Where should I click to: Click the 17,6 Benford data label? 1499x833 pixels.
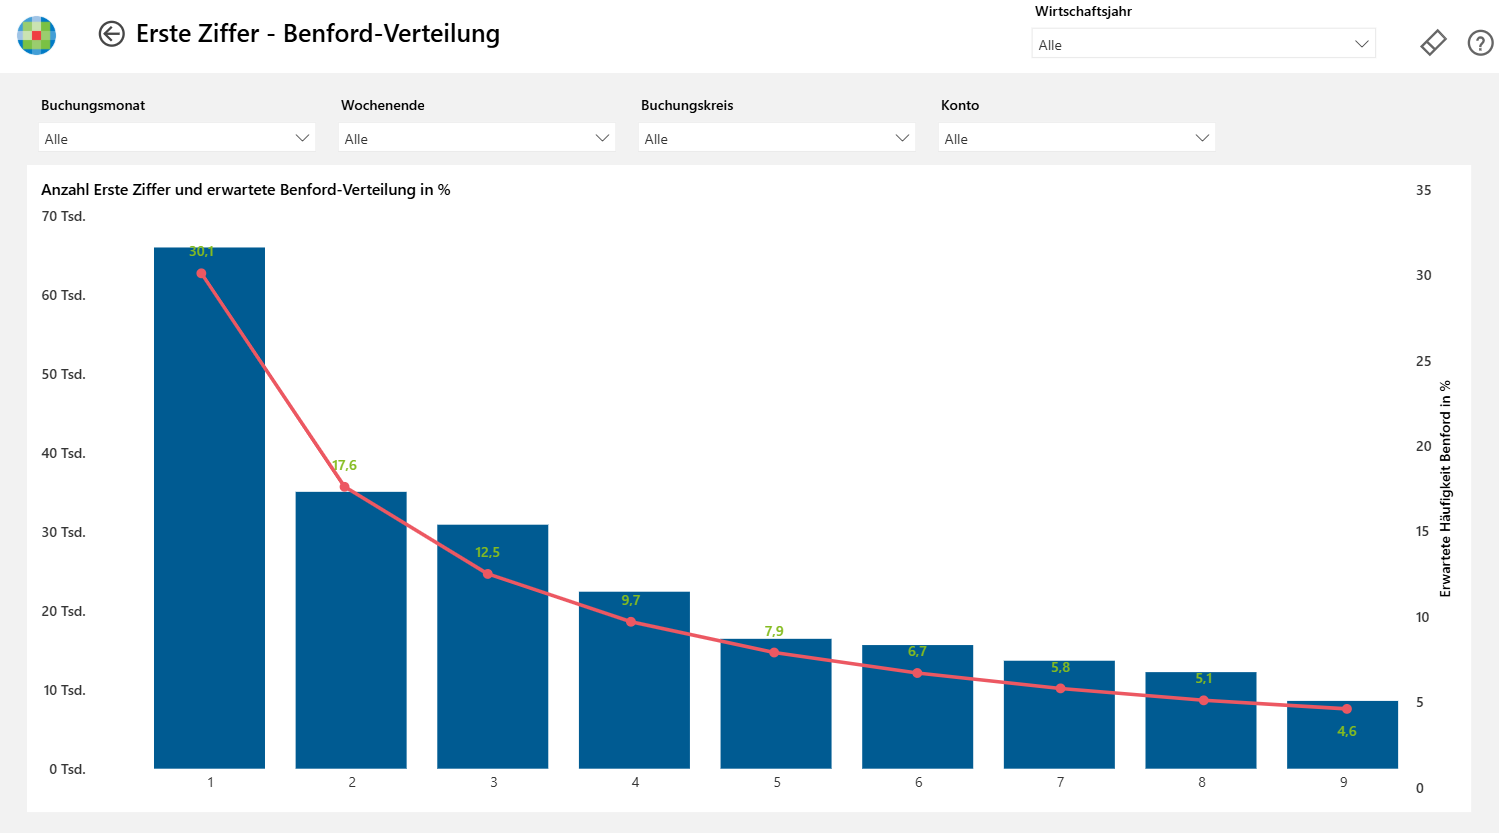(x=345, y=465)
